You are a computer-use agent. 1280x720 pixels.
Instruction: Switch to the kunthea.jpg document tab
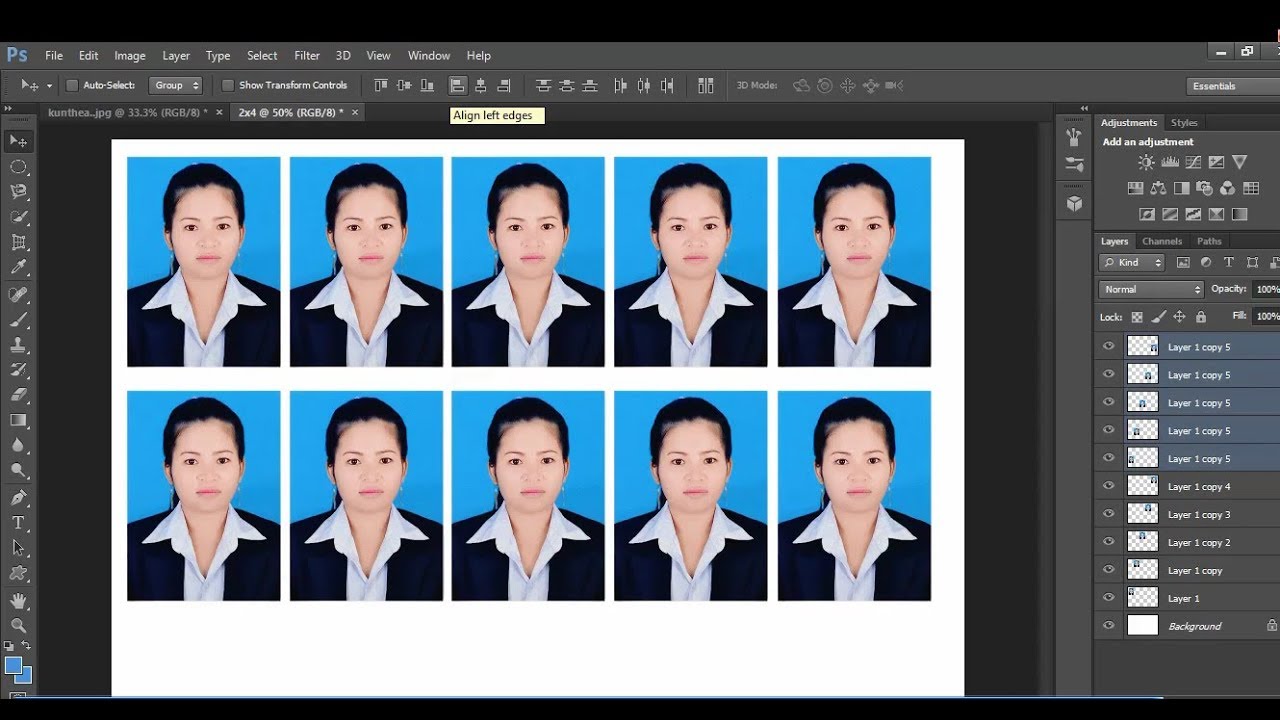point(128,113)
